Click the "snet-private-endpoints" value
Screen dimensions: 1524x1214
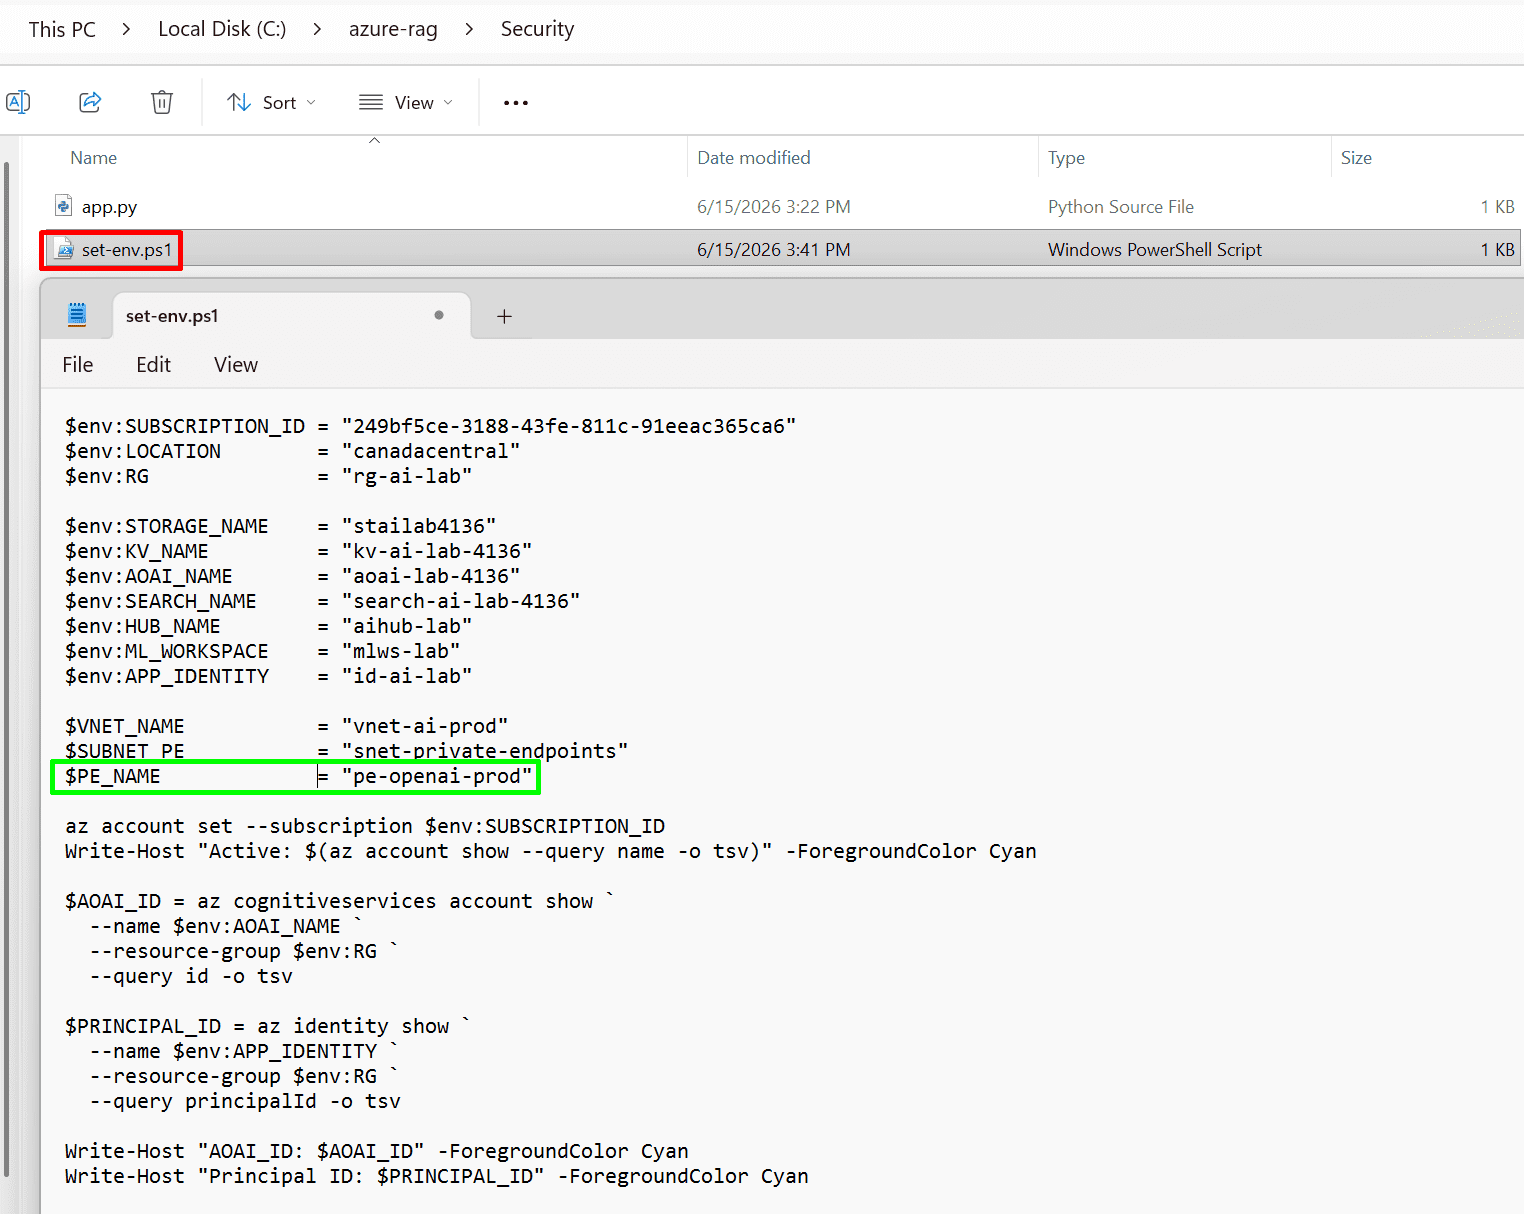click(485, 751)
